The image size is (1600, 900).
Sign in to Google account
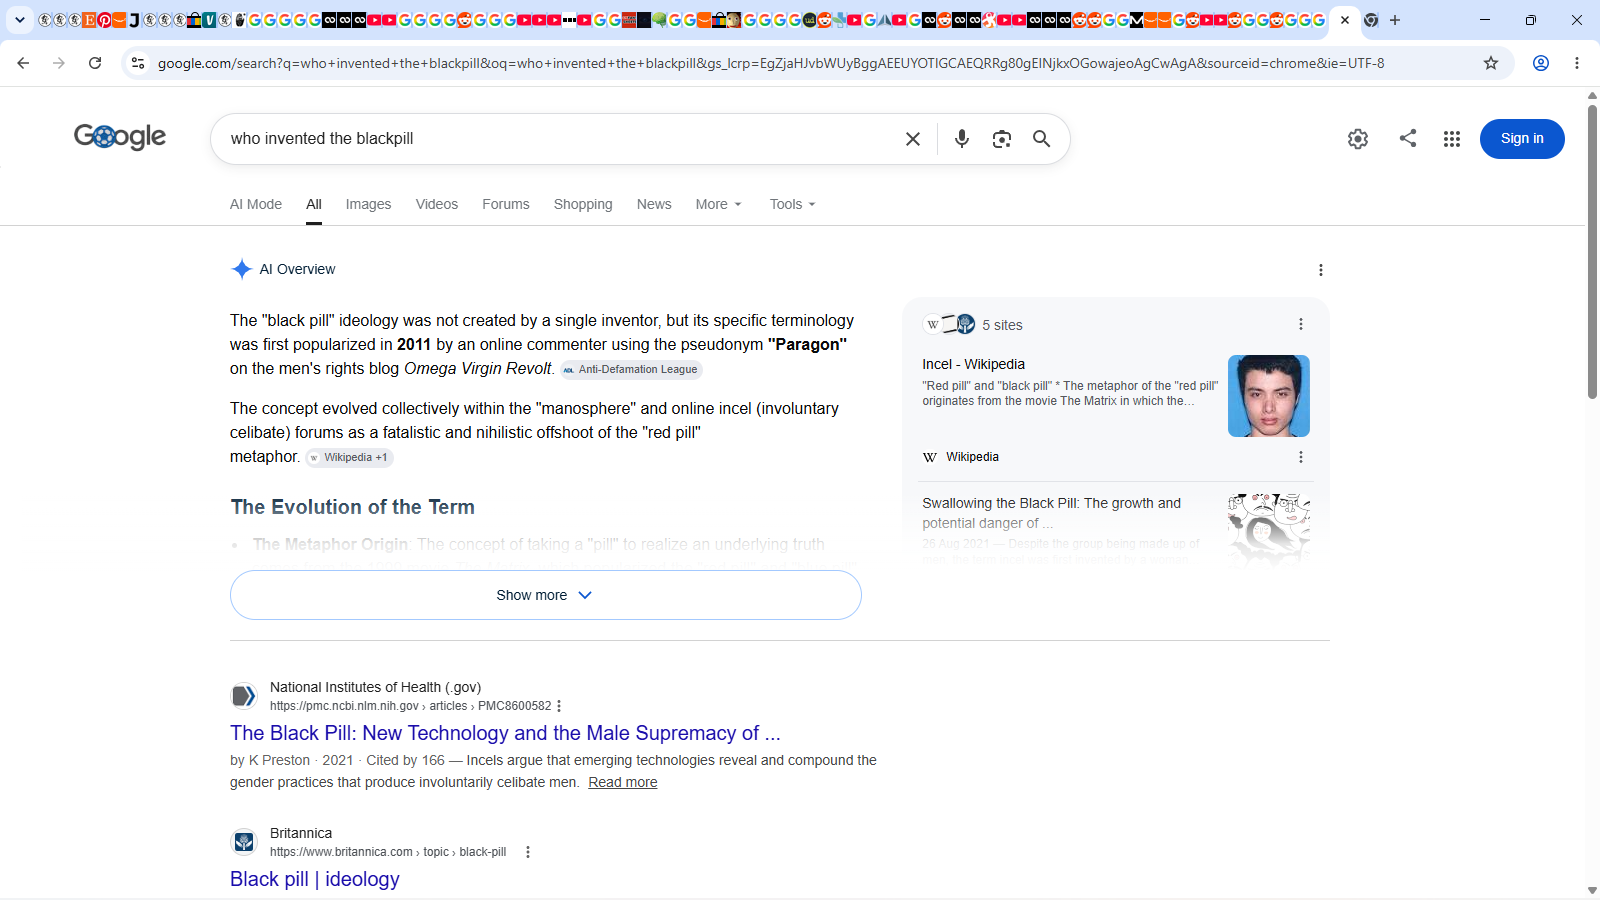(x=1522, y=139)
